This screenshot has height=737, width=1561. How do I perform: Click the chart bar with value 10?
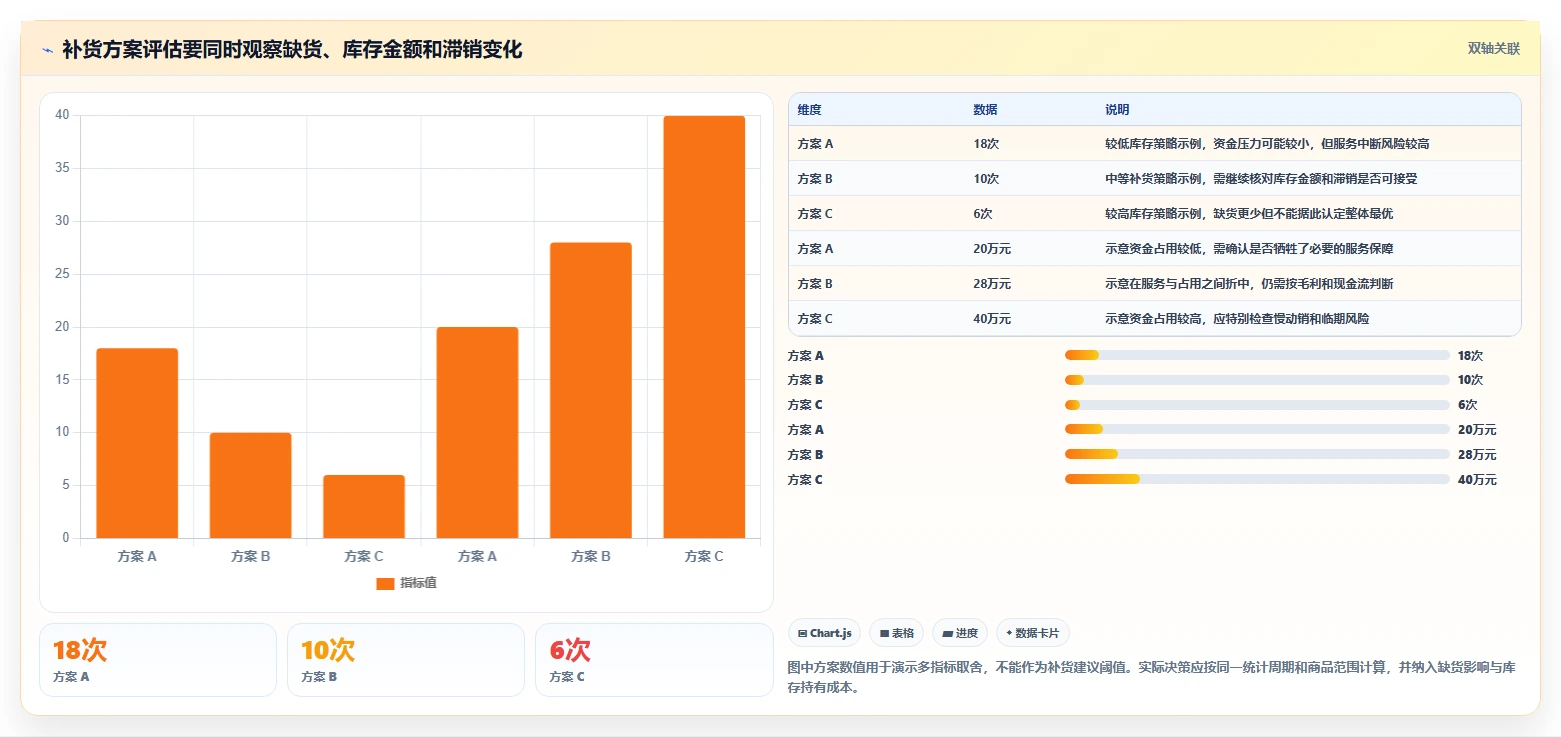(x=250, y=485)
